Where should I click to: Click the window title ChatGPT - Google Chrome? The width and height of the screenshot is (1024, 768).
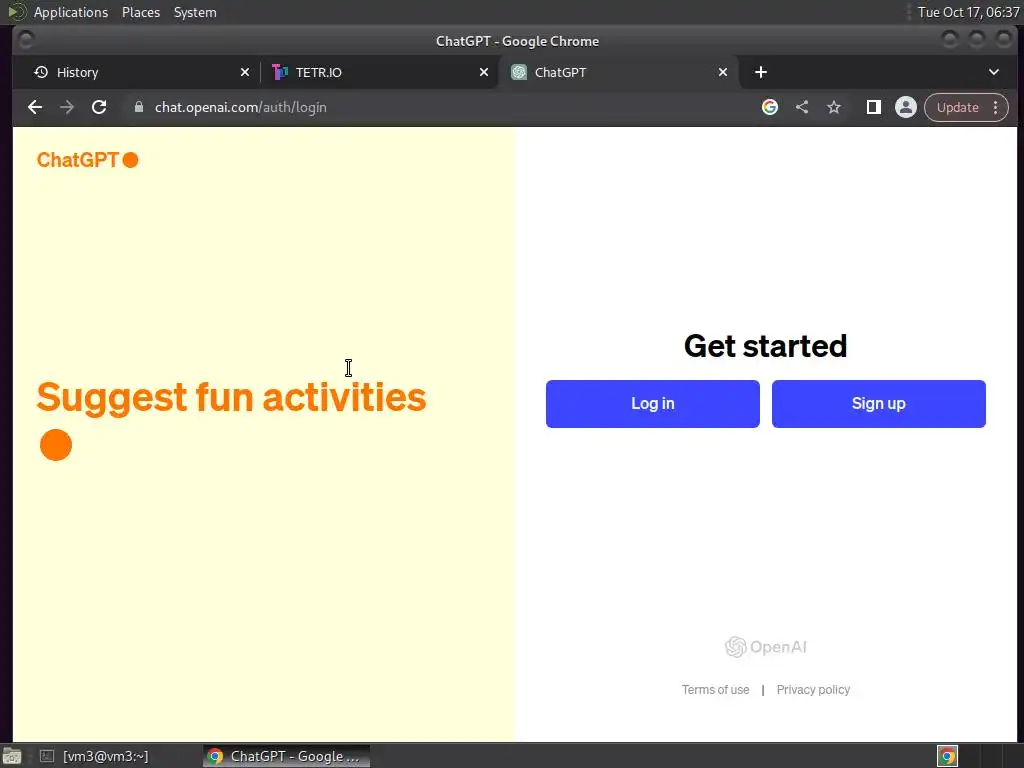(x=517, y=41)
